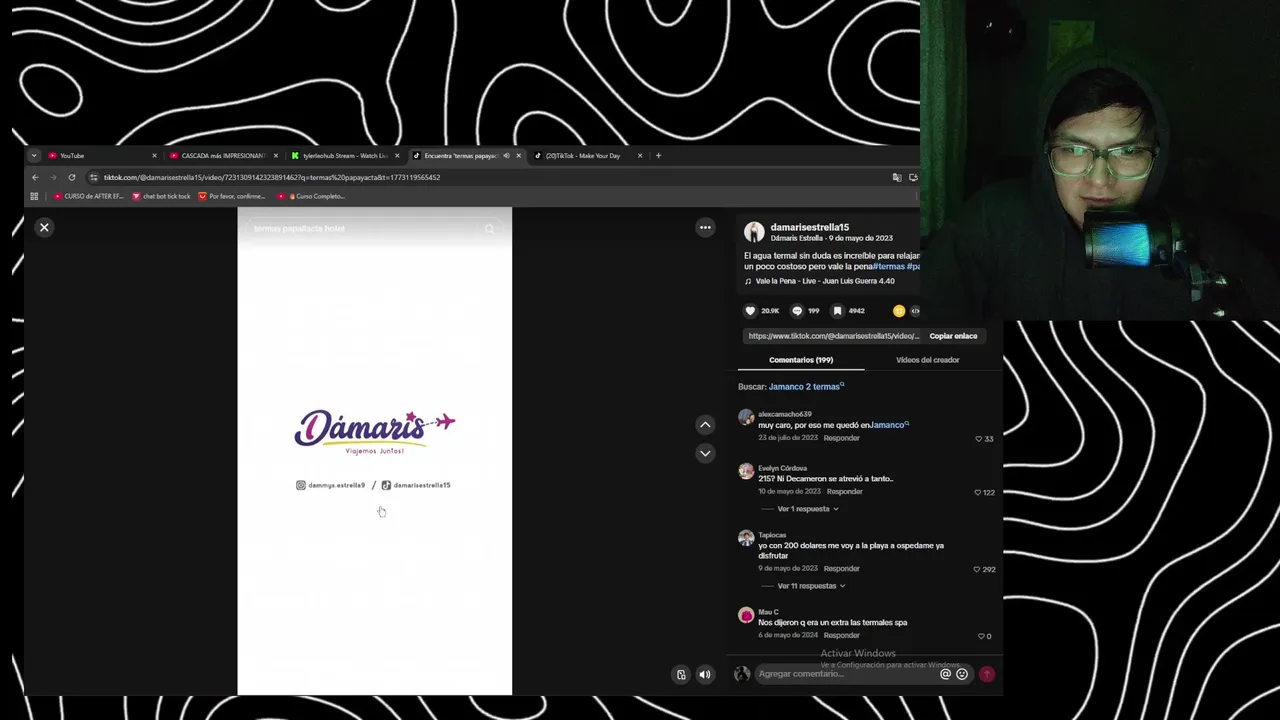Open Mau C's avatar
This screenshot has height=720, width=1280.
click(746, 615)
